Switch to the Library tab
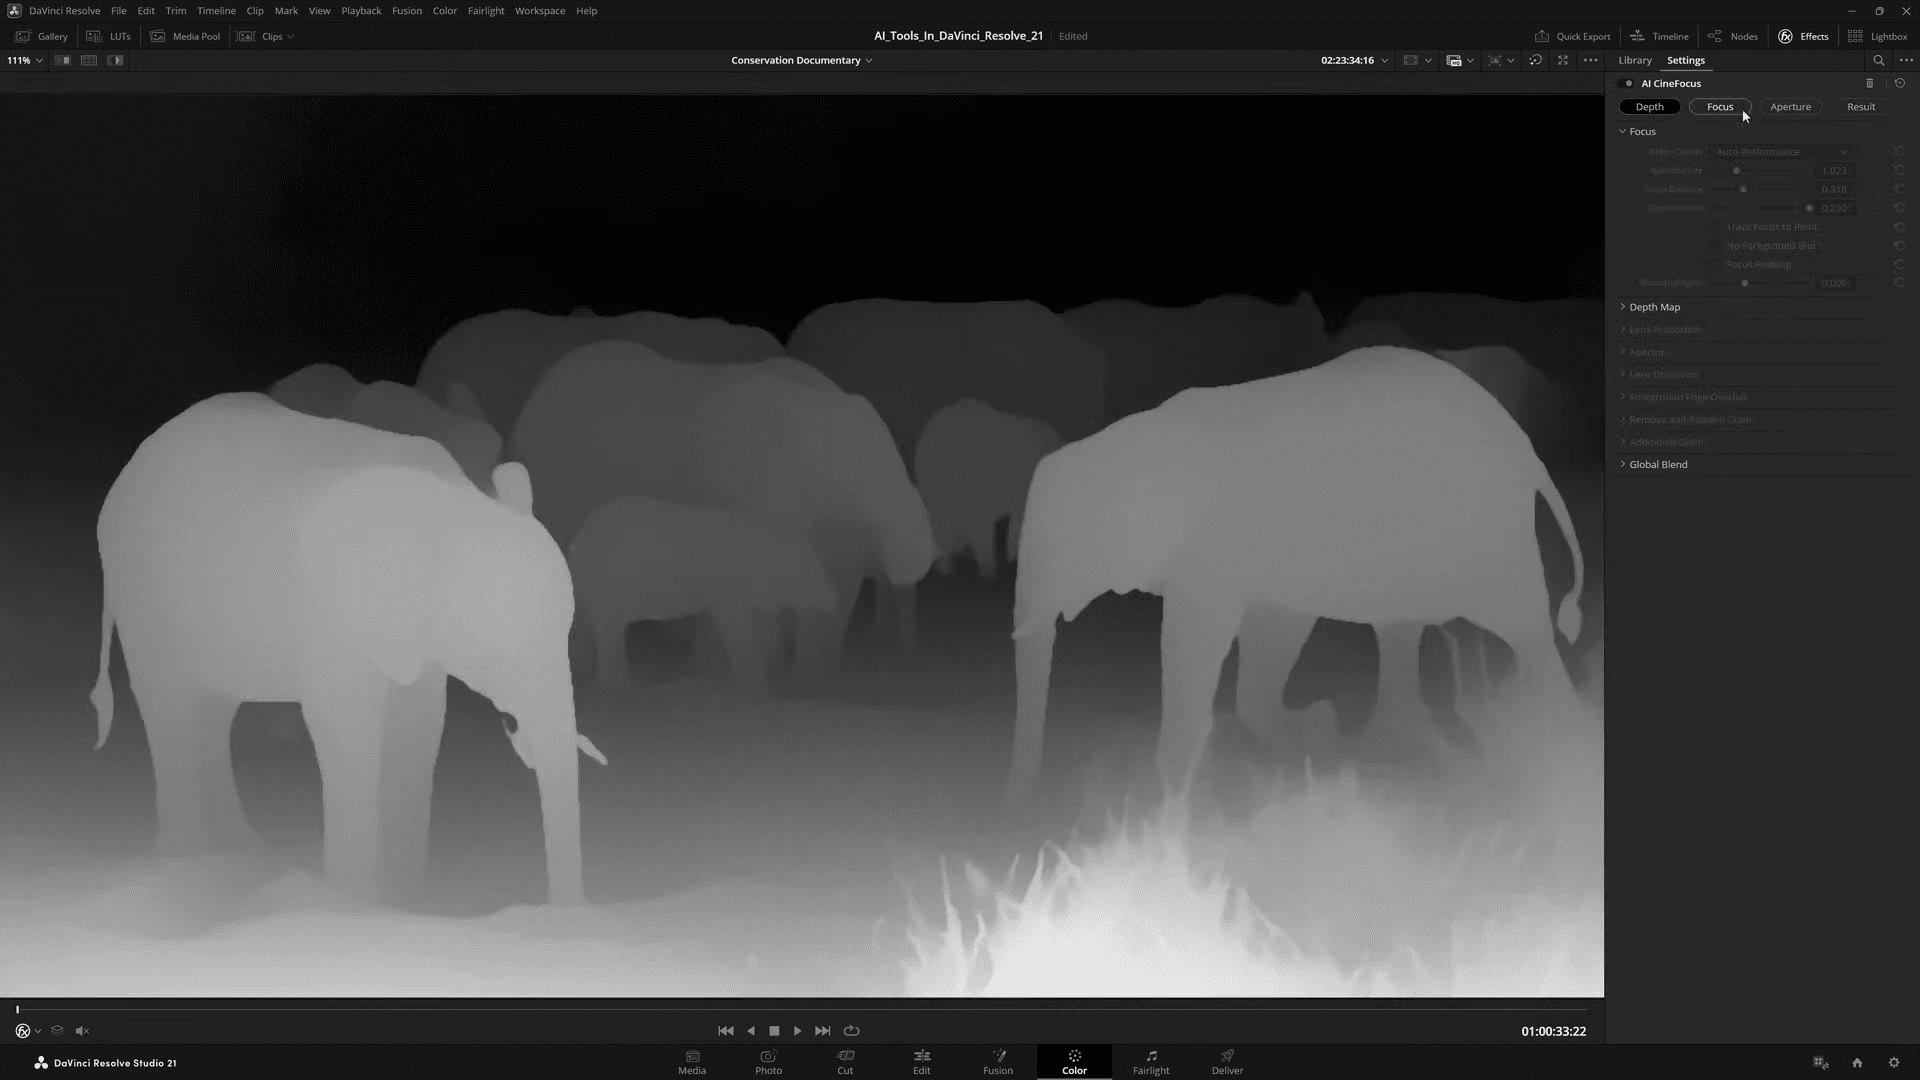The height and width of the screenshot is (1080, 1920). coord(1634,60)
